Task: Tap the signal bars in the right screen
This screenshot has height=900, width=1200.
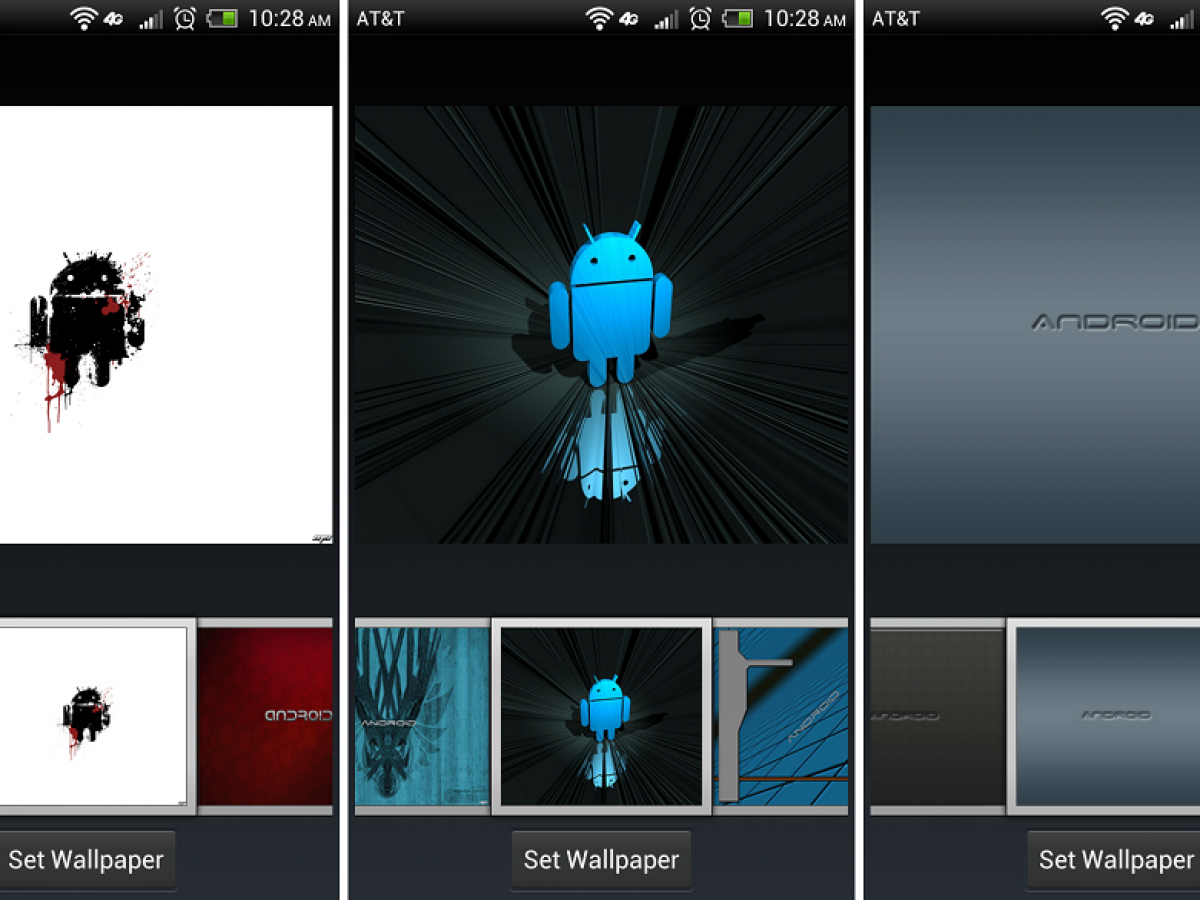Action: [1181, 19]
